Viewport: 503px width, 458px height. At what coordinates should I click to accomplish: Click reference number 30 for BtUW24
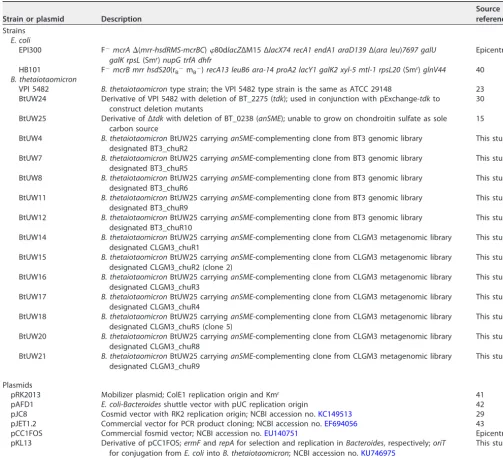[480, 99]
